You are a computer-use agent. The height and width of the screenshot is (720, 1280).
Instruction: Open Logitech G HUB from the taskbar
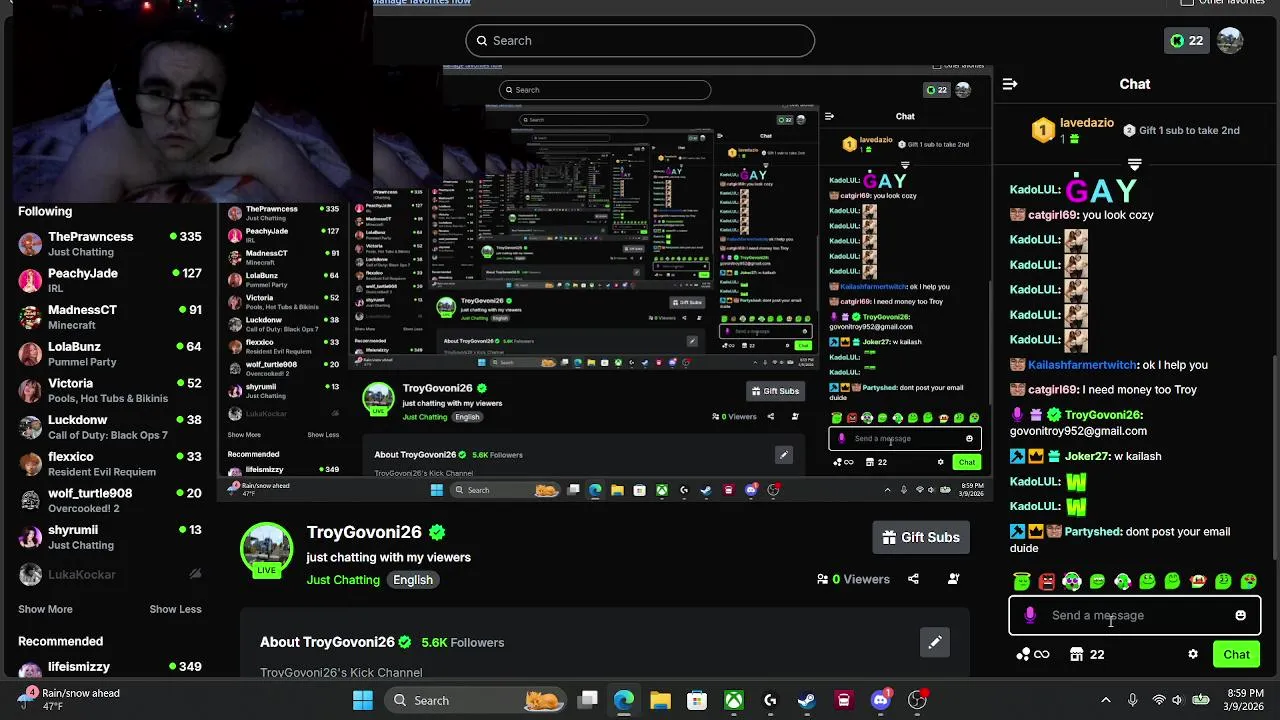[x=770, y=700]
